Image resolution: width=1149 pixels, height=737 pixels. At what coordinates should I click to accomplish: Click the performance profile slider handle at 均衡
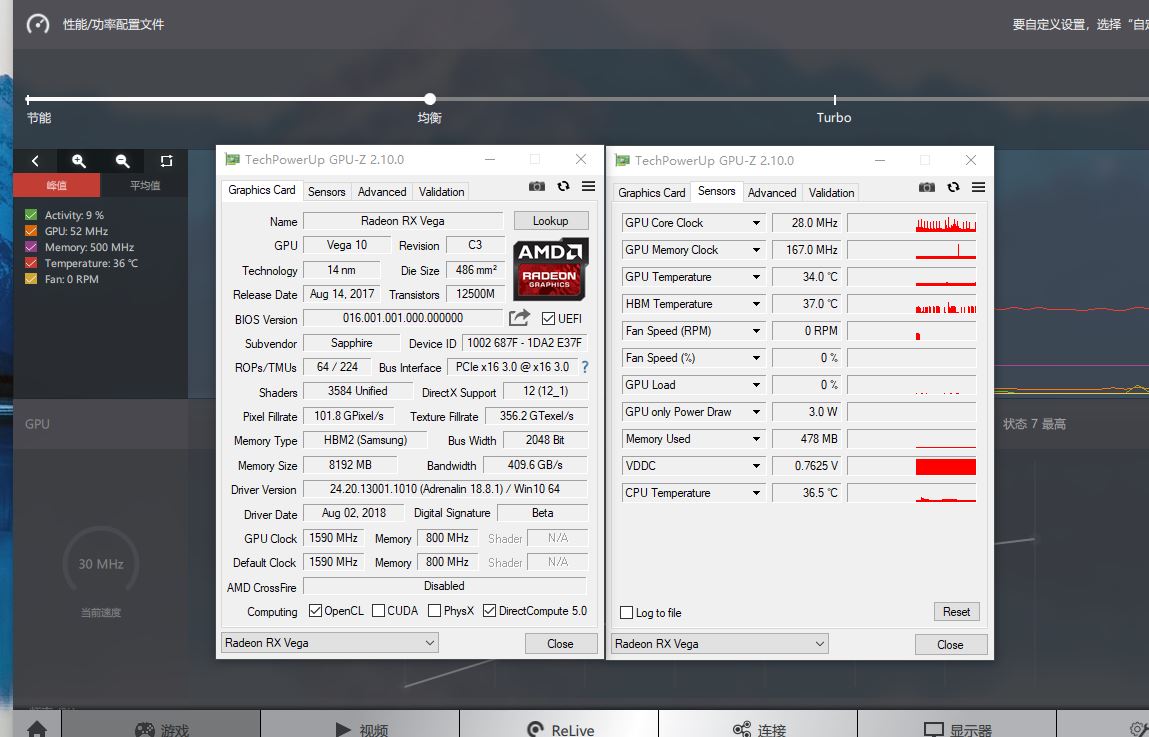pyautogui.click(x=430, y=99)
